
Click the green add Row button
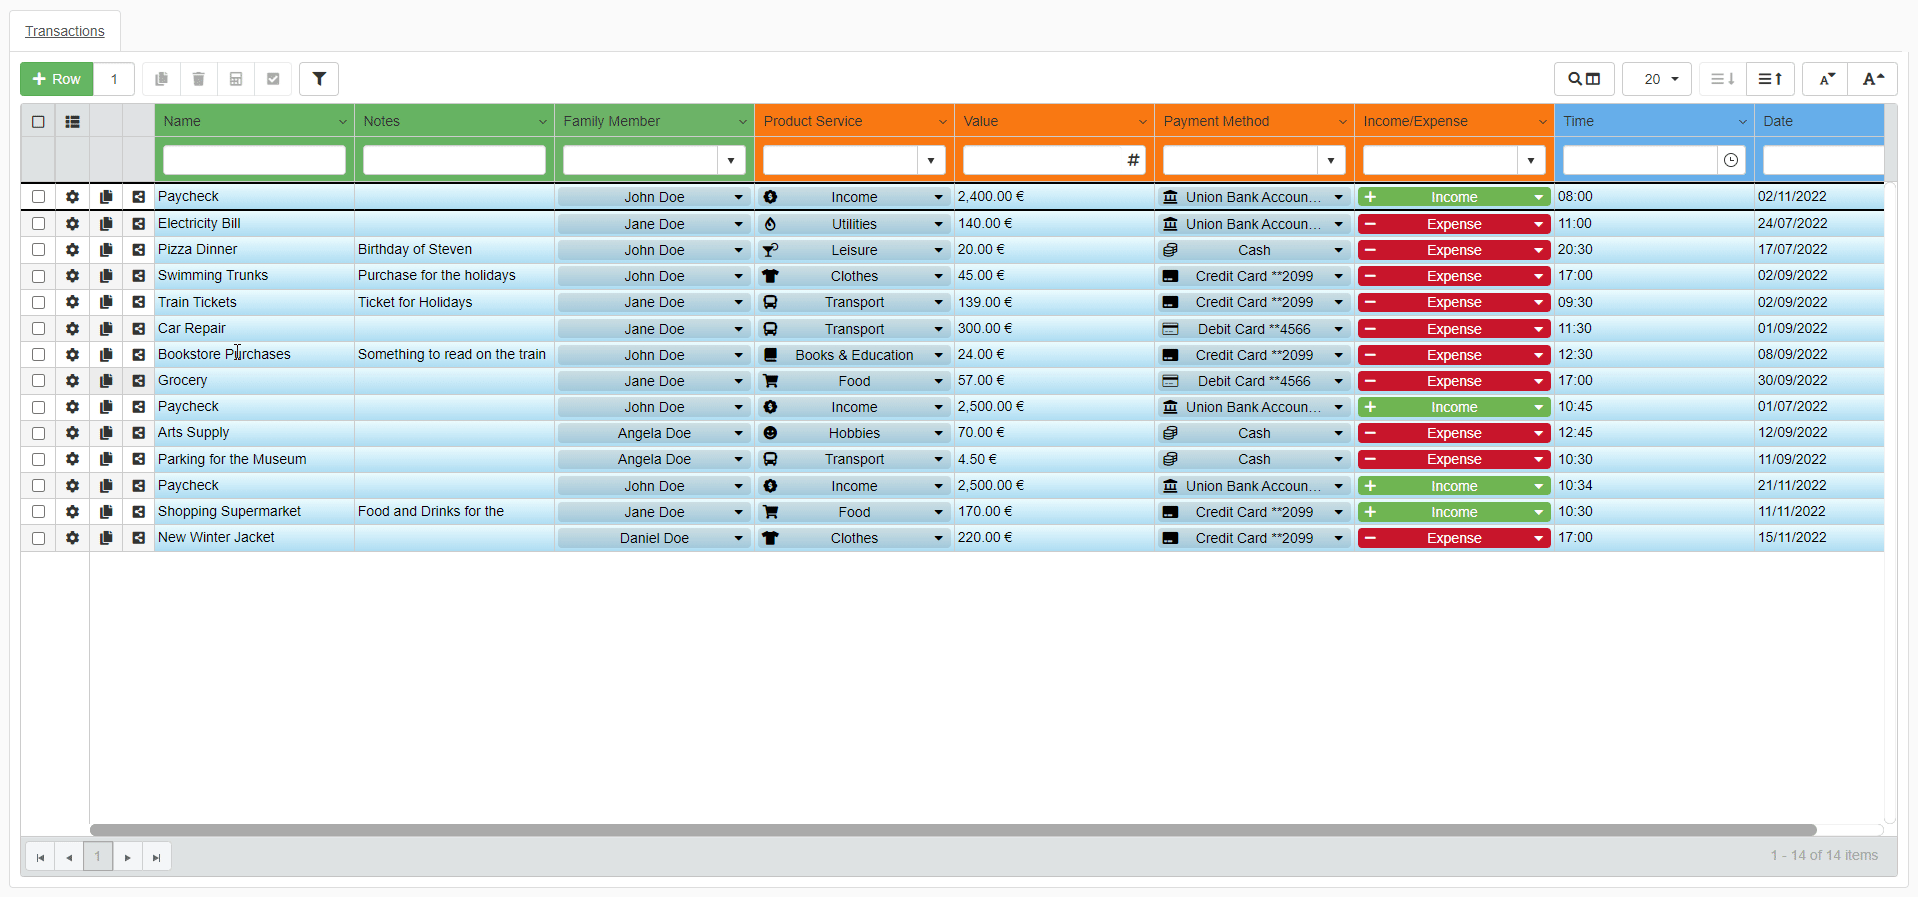57,79
